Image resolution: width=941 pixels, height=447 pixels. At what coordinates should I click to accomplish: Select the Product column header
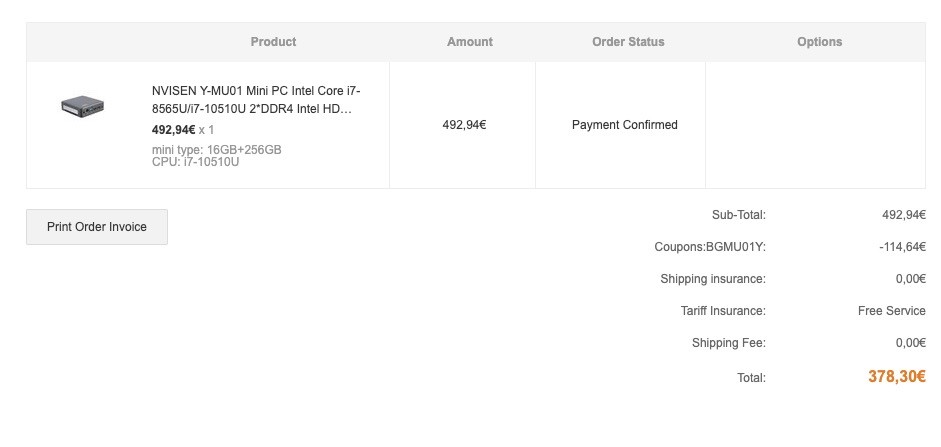click(x=273, y=42)
